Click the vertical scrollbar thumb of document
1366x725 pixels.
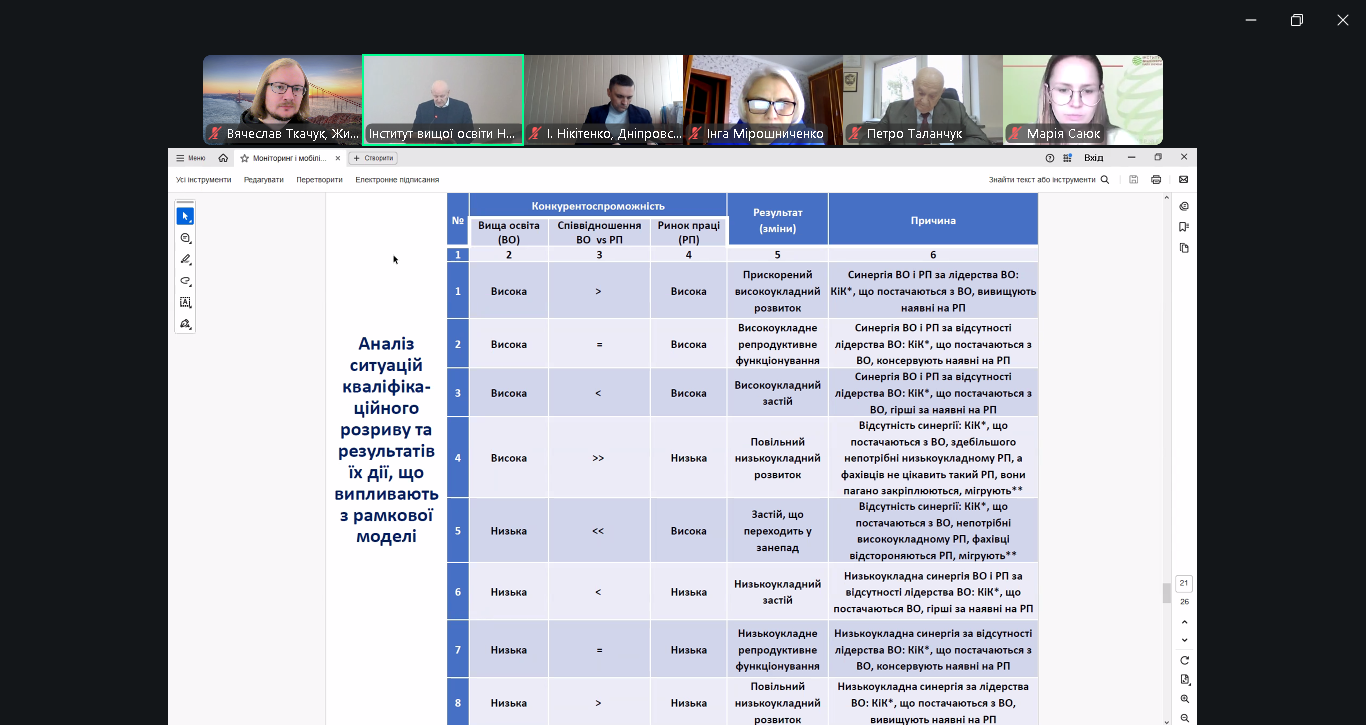coord(1166,593)
